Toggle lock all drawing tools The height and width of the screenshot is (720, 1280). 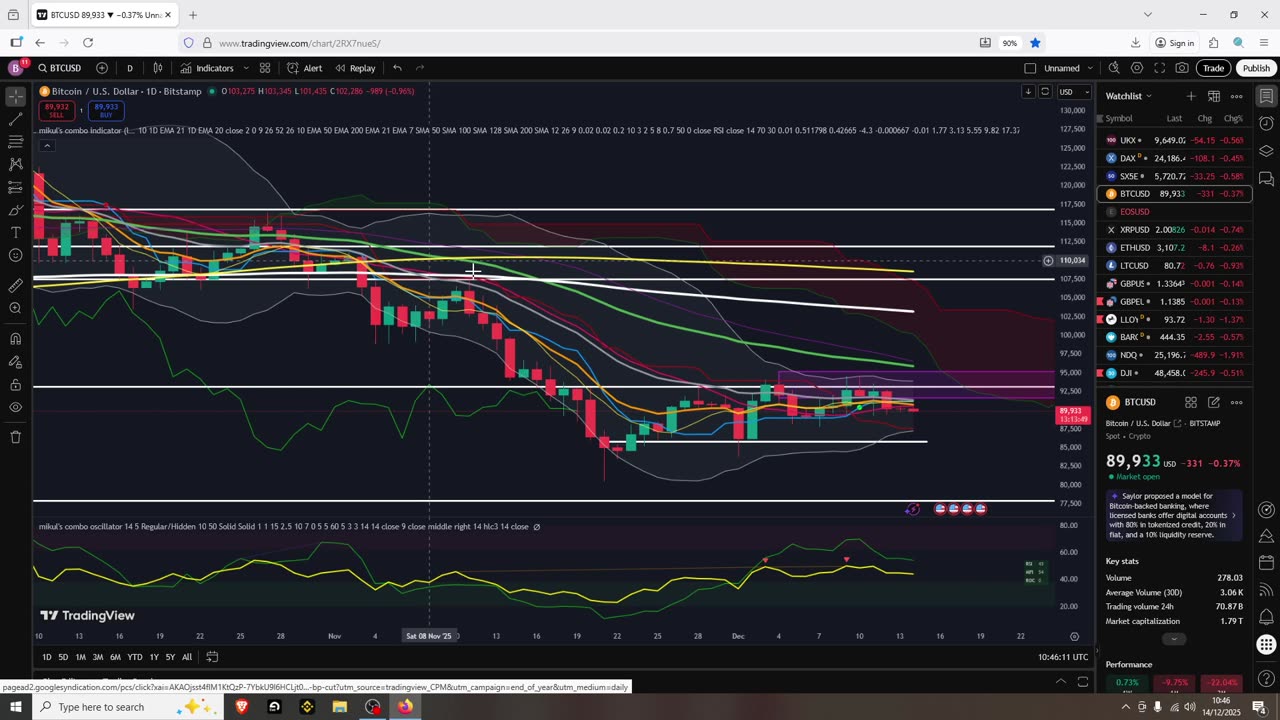(15, 385)
